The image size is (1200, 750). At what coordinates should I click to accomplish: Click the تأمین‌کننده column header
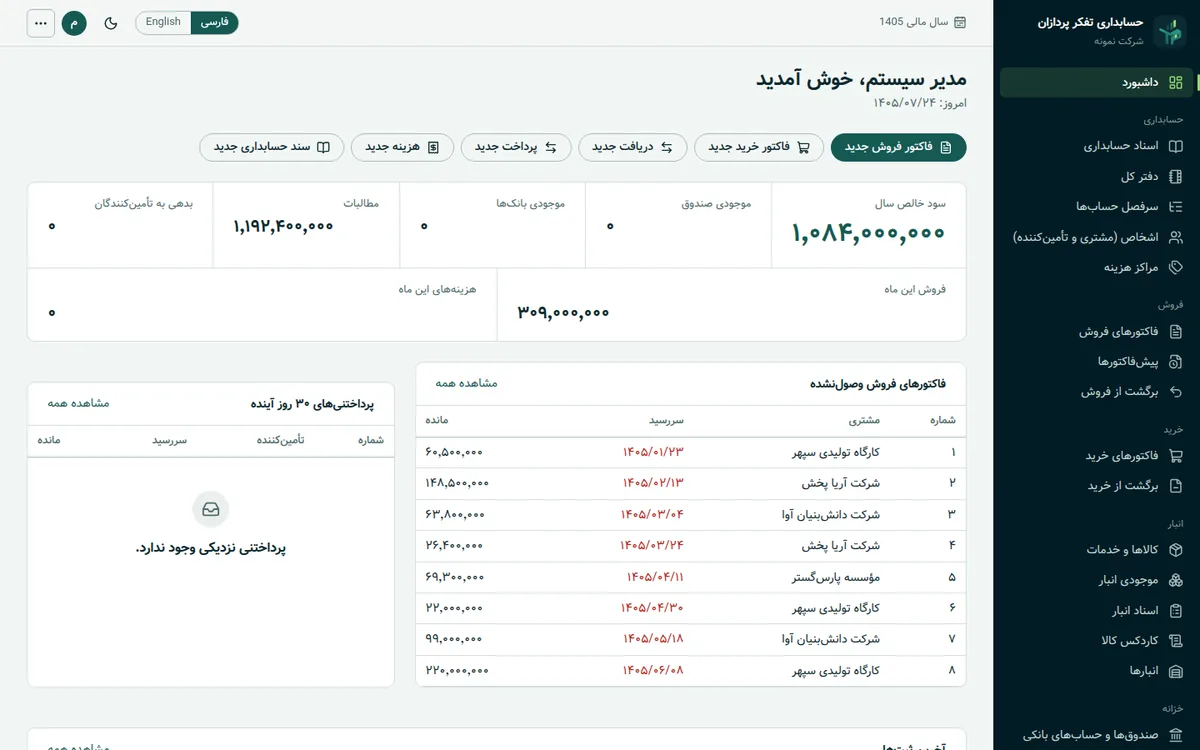pos(281,440)
